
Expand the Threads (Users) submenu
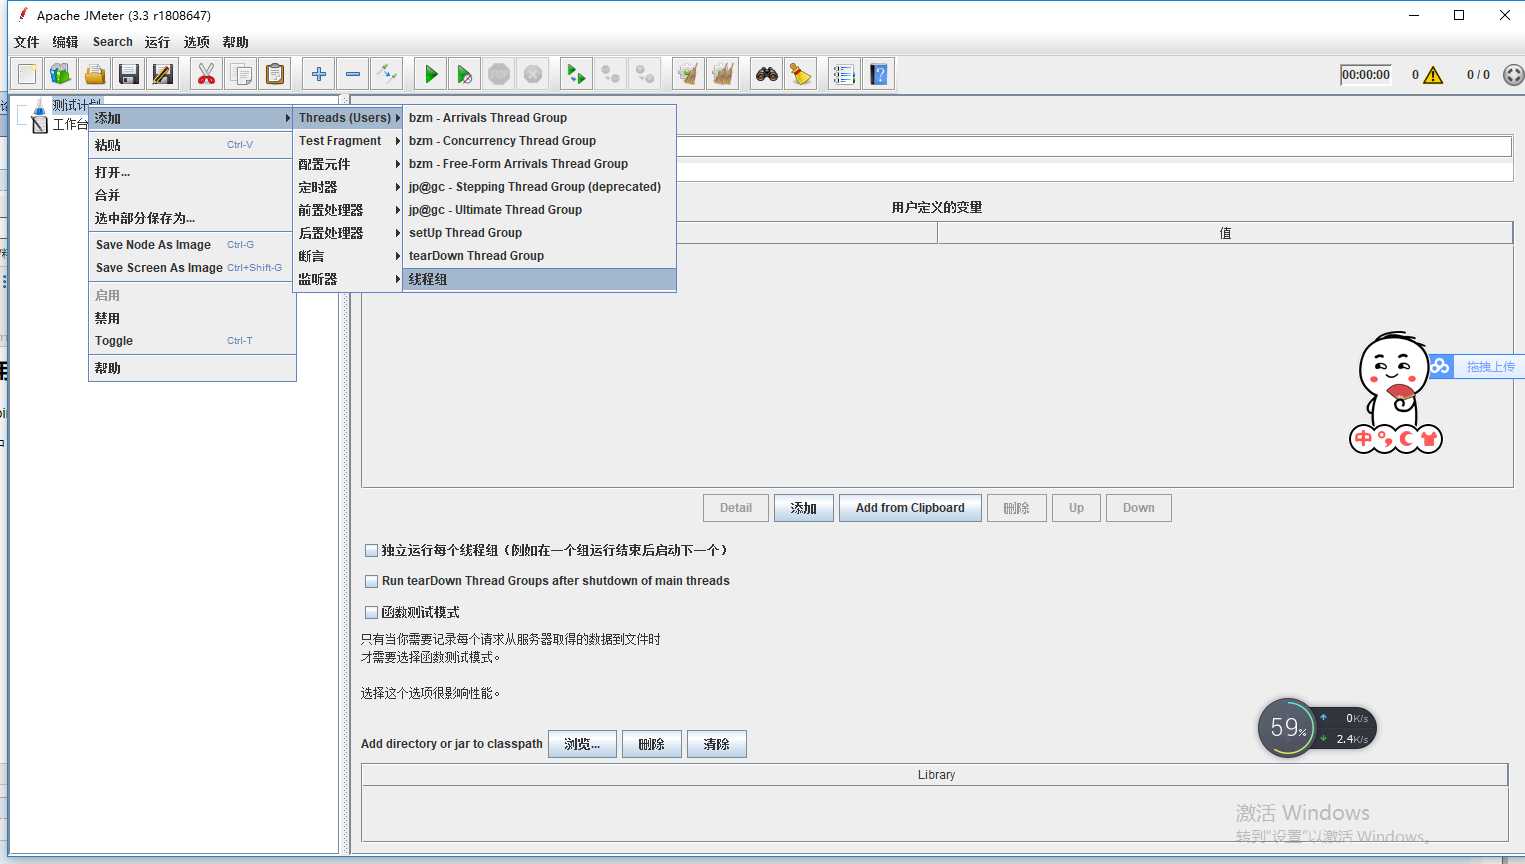[348, 118]
